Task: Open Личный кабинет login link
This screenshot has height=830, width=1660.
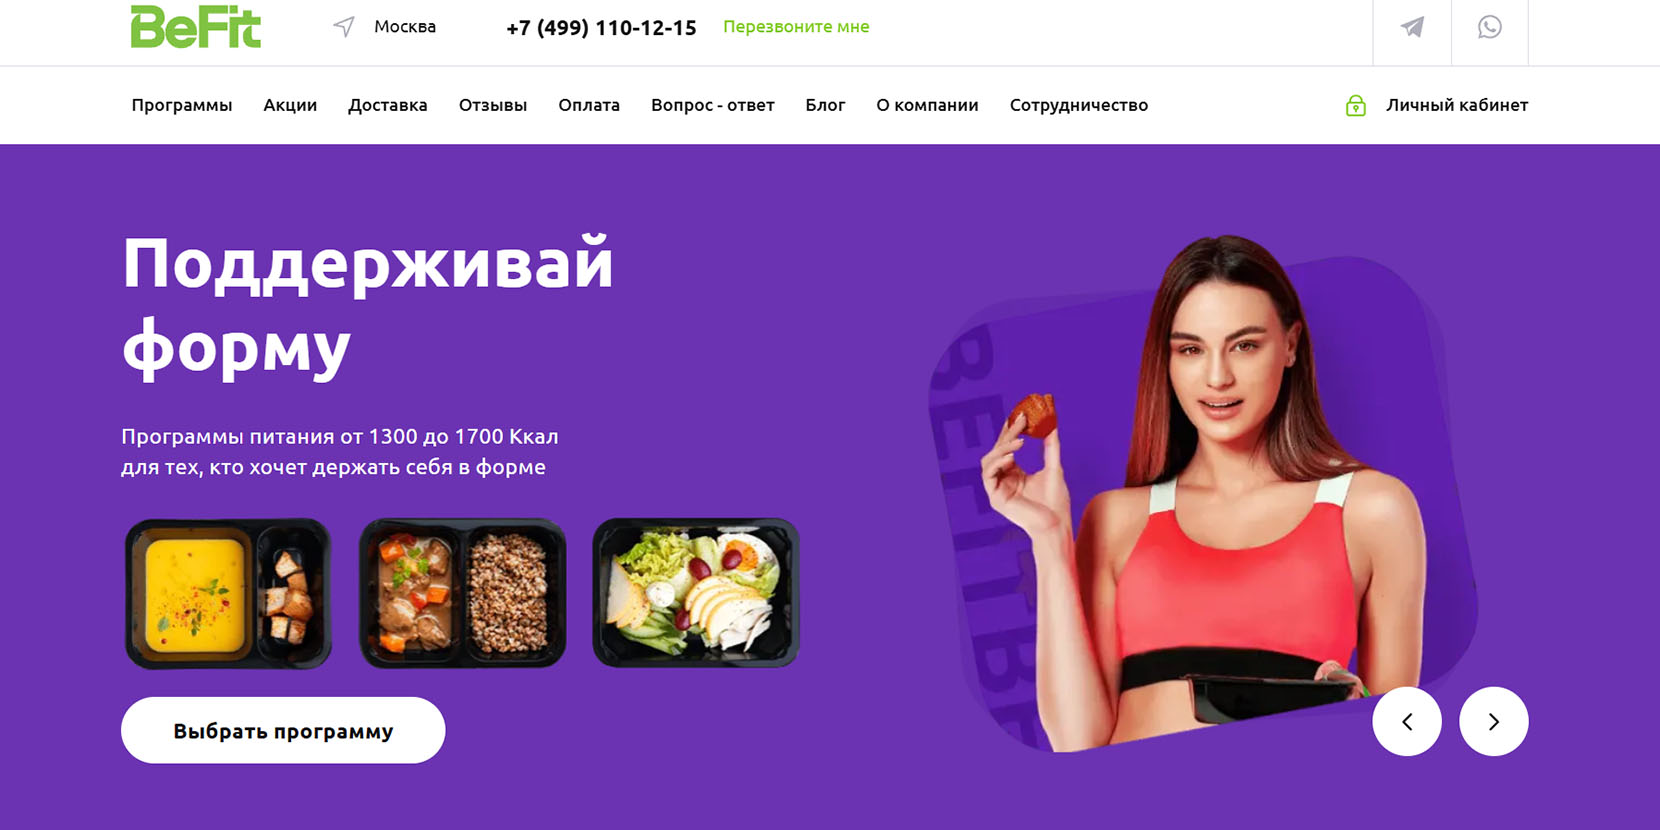Action: (x=1457, y=105)
